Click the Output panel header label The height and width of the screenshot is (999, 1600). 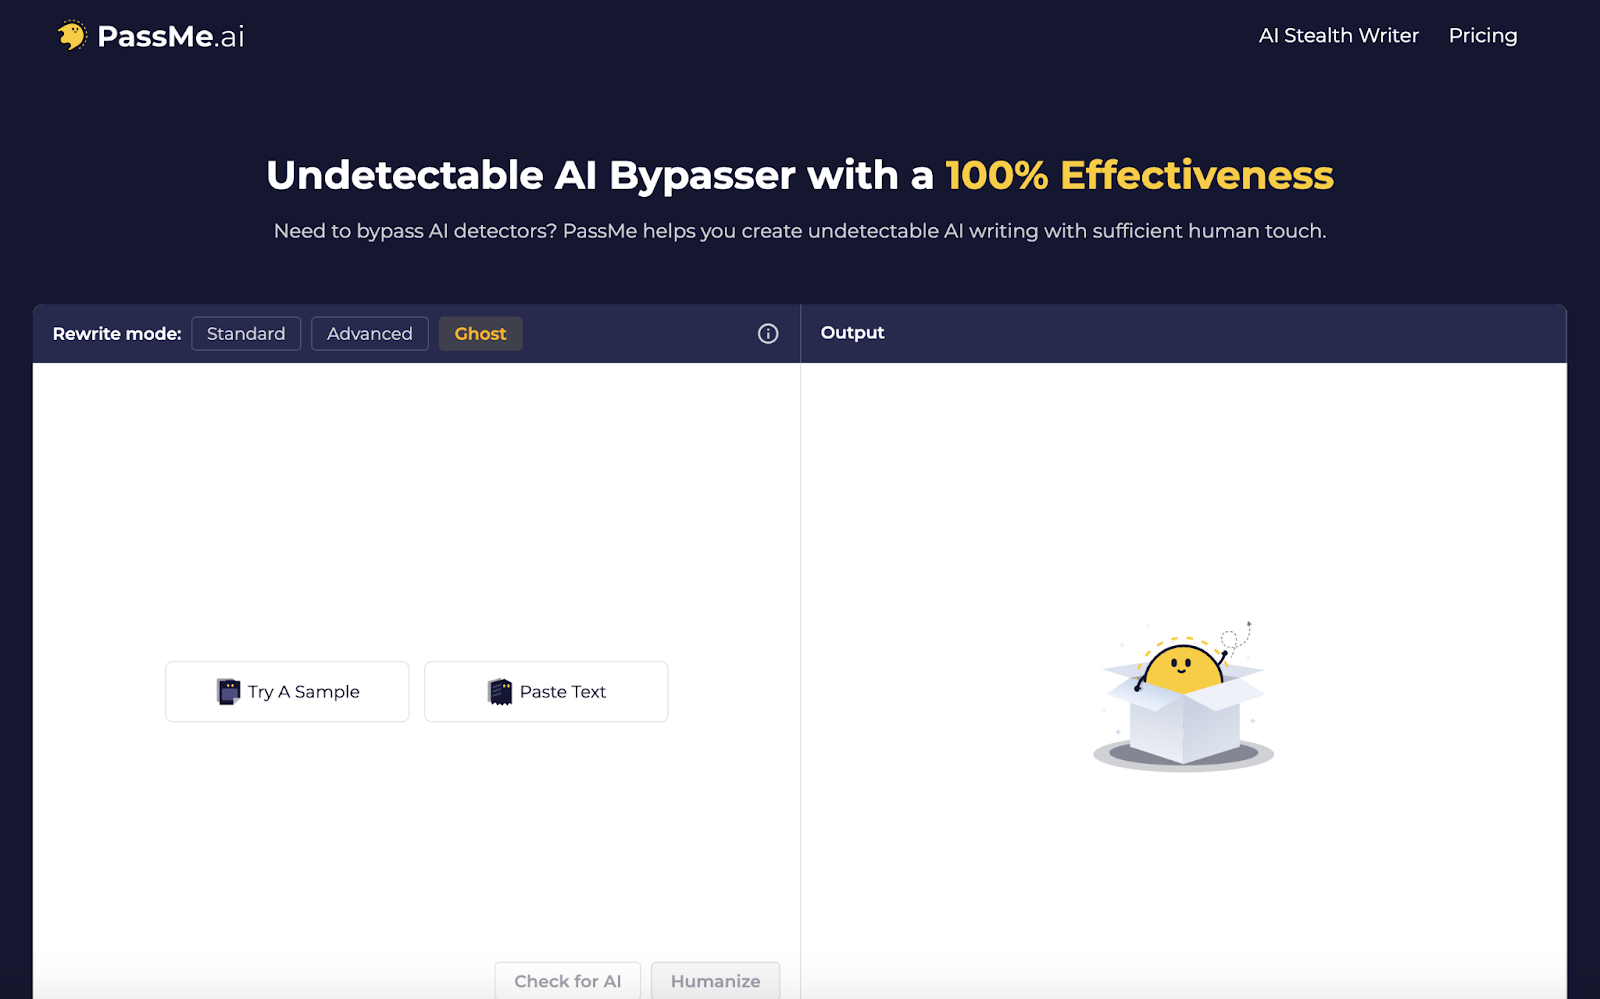852,333
